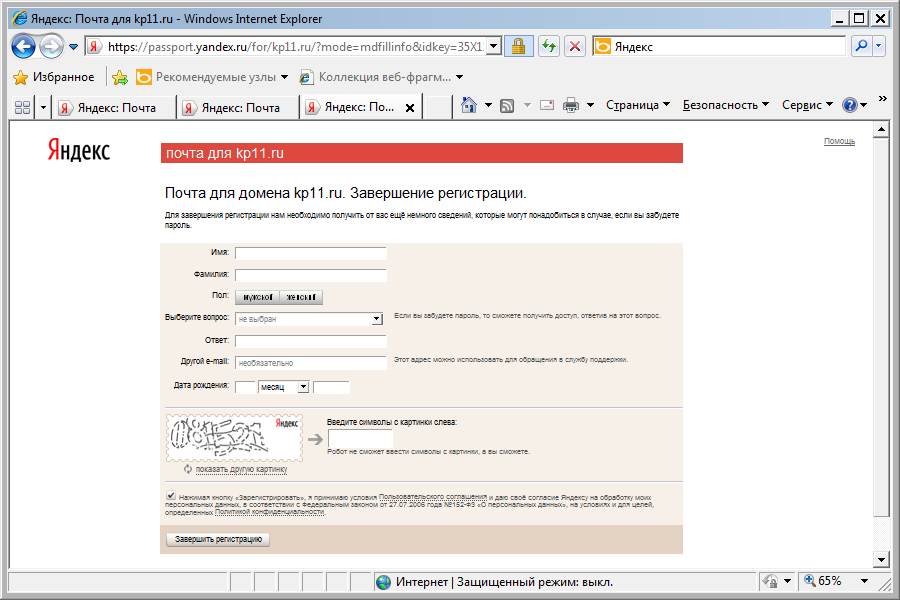
Task: Click the captcha image
Action: pyautogui.click(x=234, y=438)
